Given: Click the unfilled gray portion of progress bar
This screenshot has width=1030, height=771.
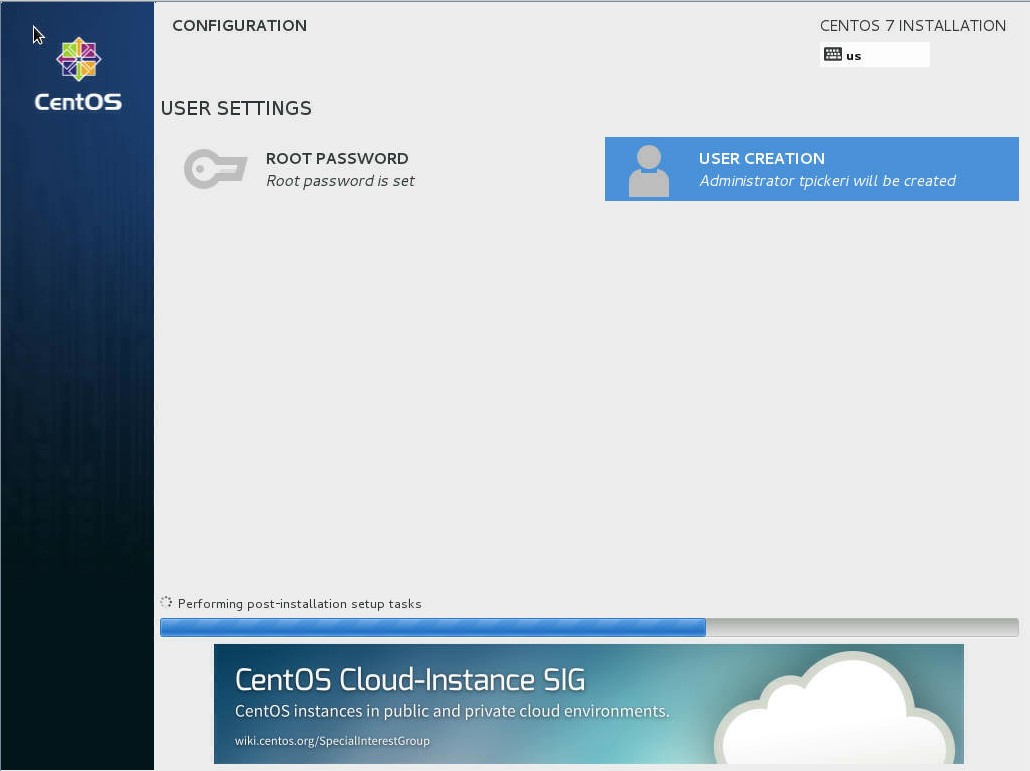Looking at the screenshot, I should point(861,627).
